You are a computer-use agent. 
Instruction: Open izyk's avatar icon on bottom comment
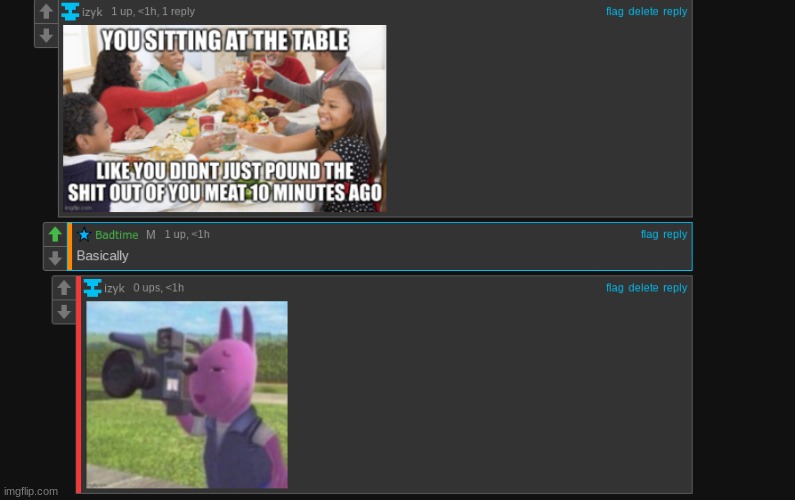tap(92, 288)
